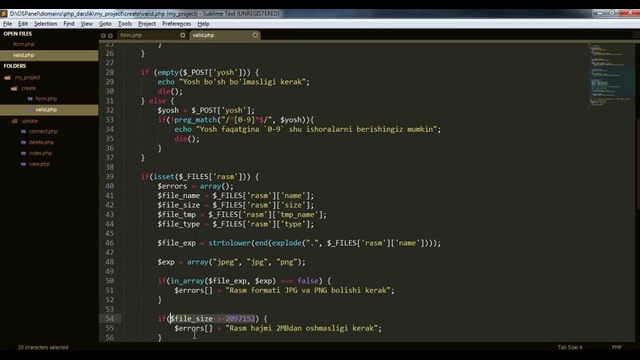Screen dimensions: 640x360
Task: Open the Selection menu
Action: [45, 24]
